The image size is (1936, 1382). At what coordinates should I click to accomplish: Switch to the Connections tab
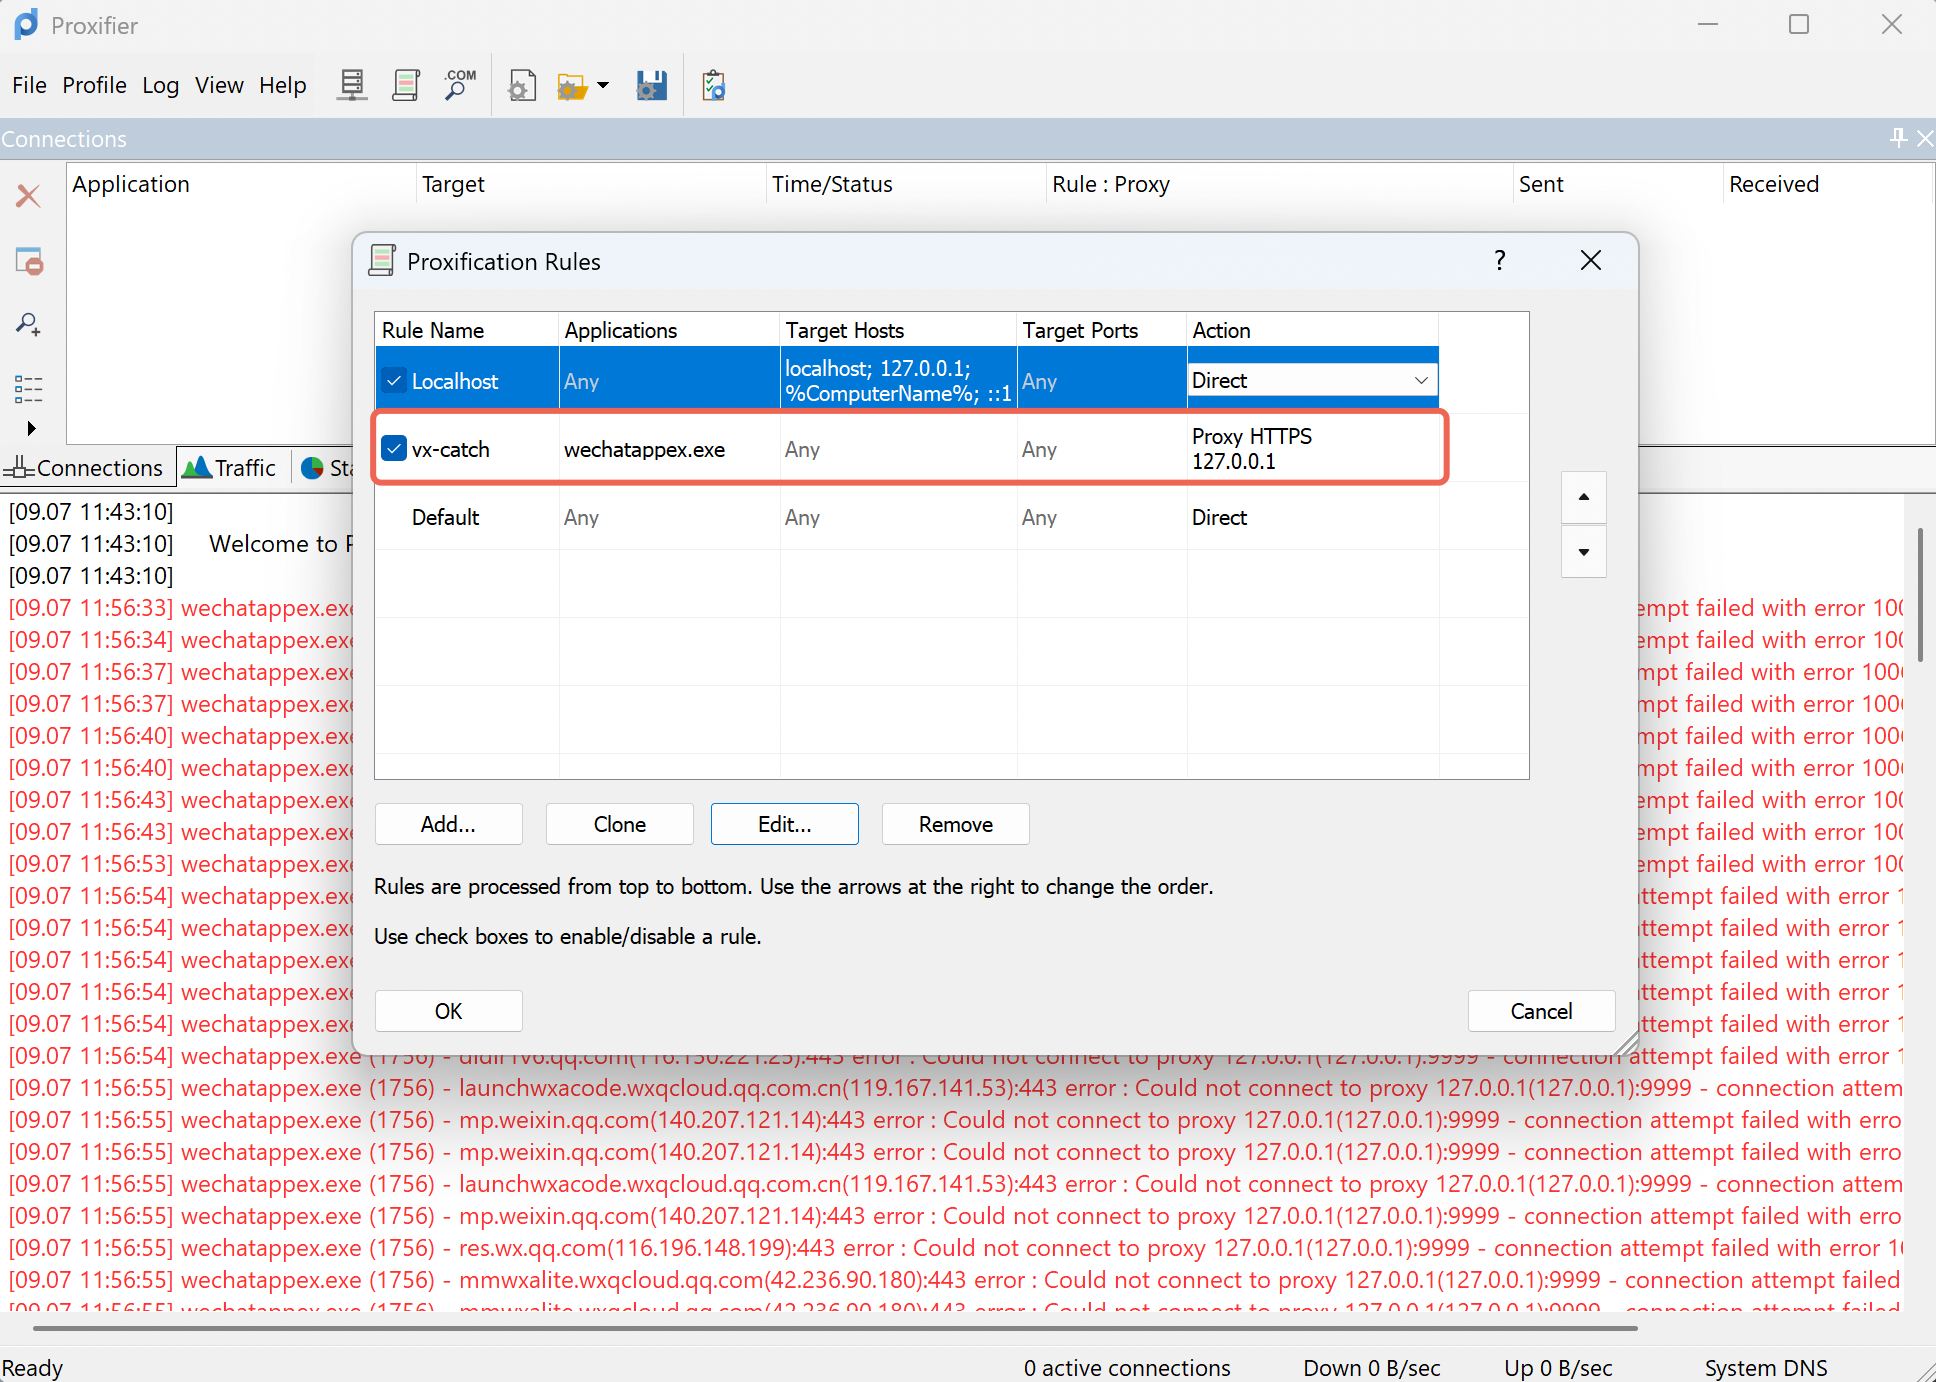click(x=86, y=468)
